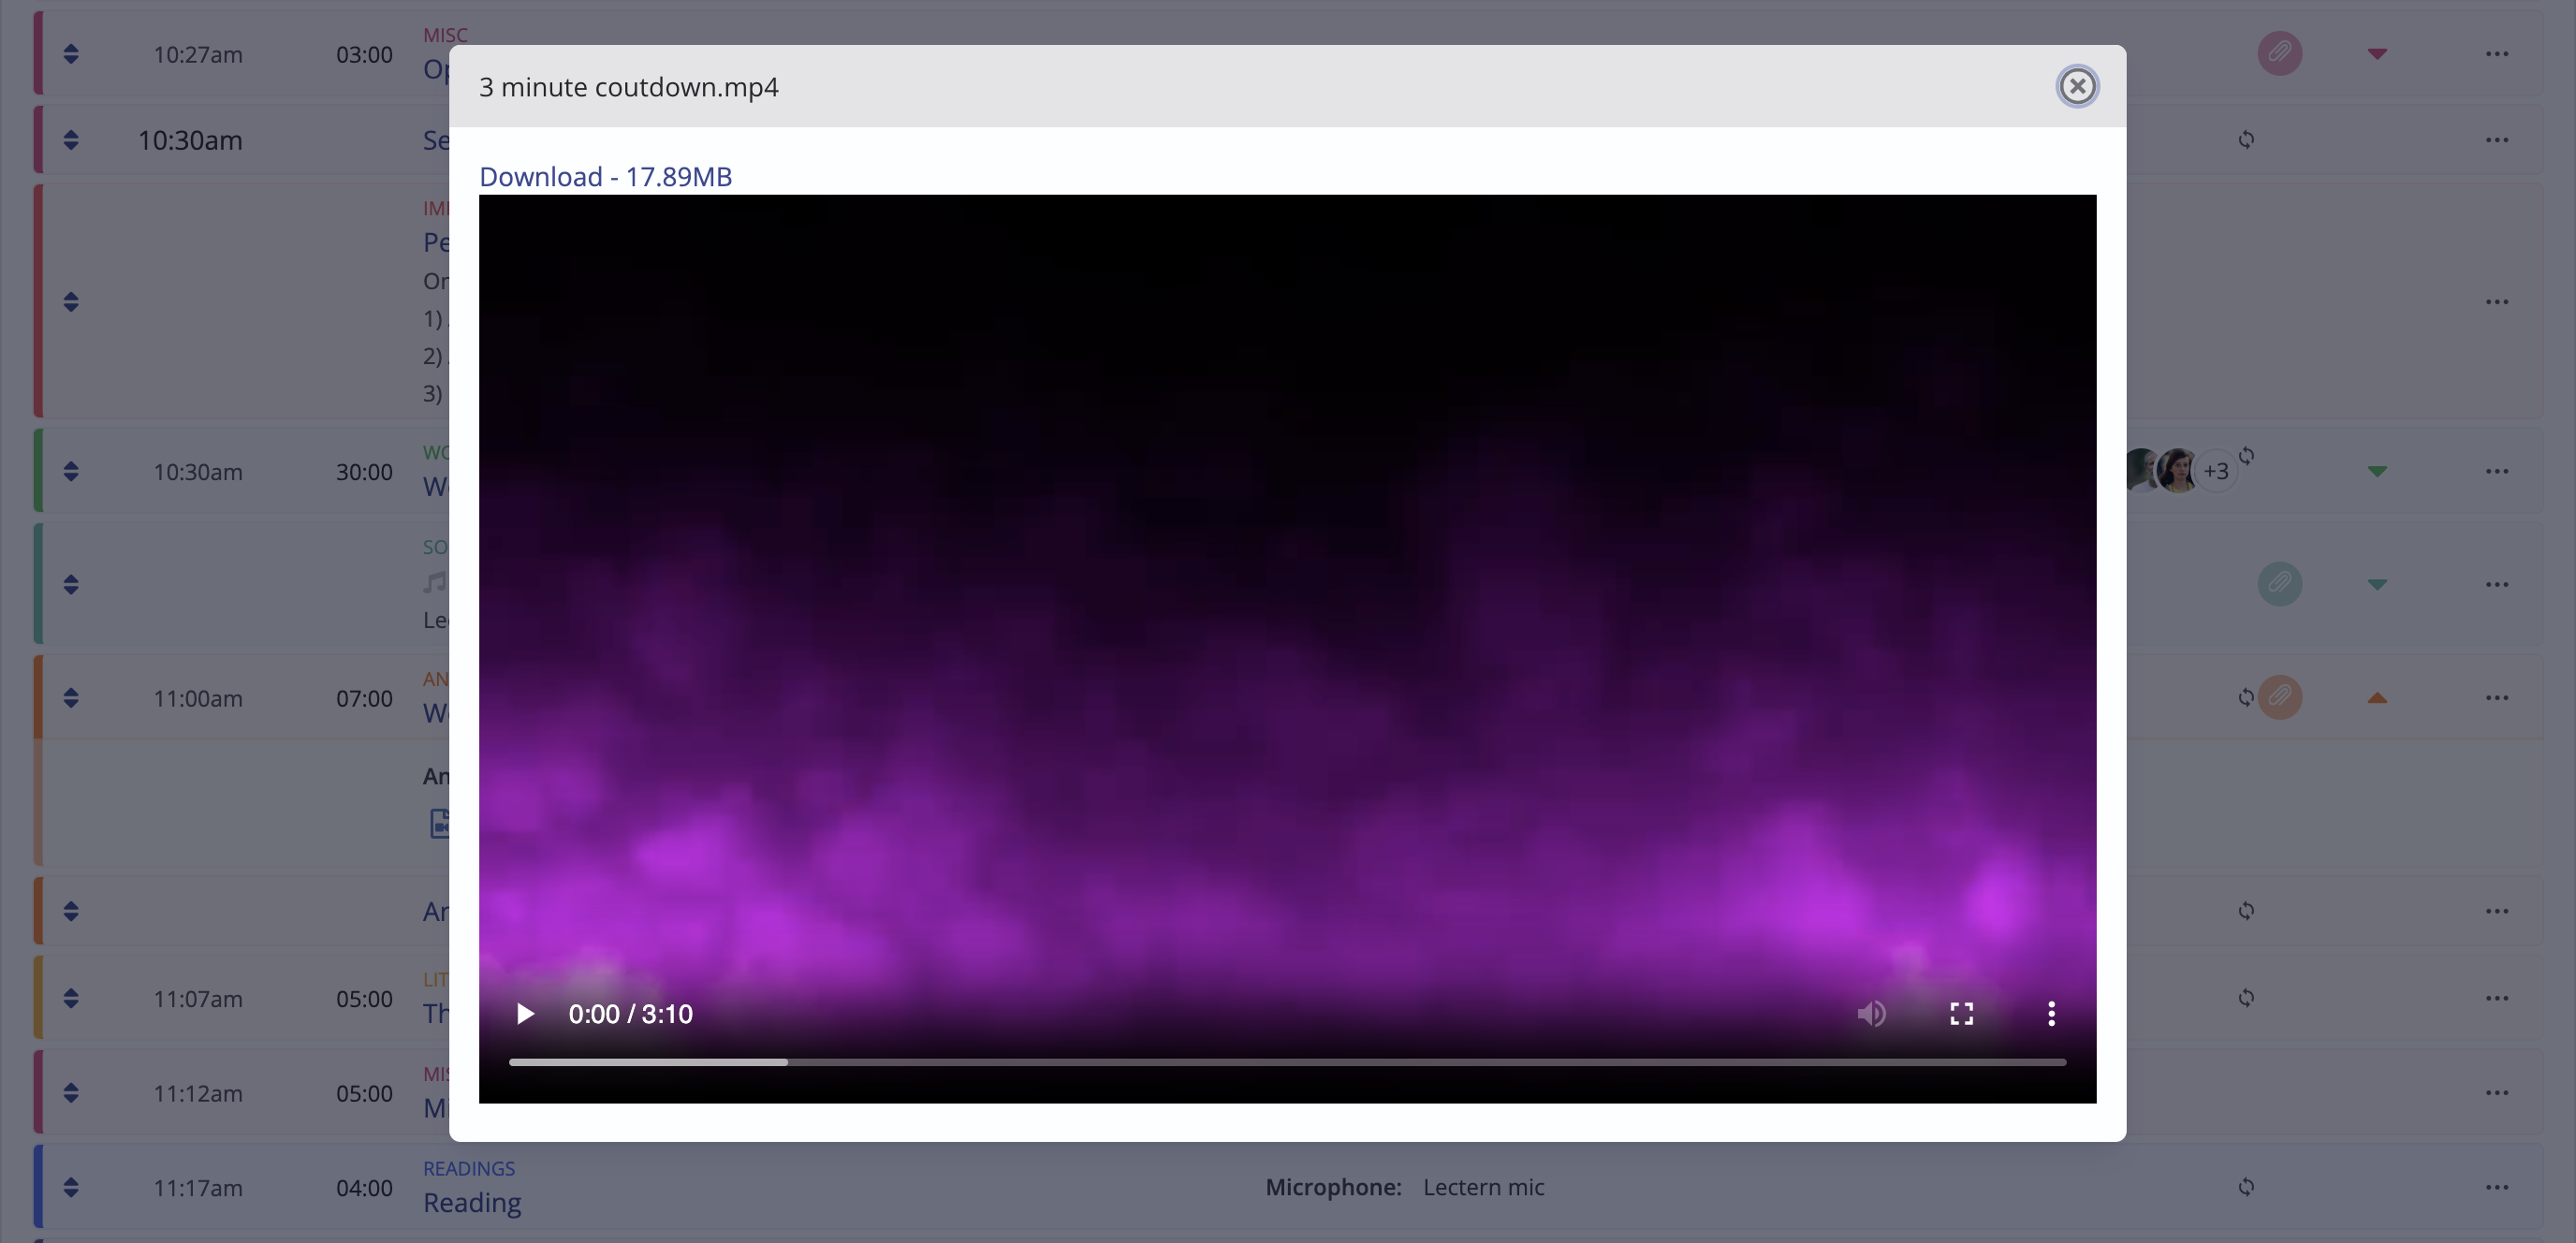Reorder handle for the 11:17am Reading row
Screen dimensions: 2576x1243
tap(71, 1187)
